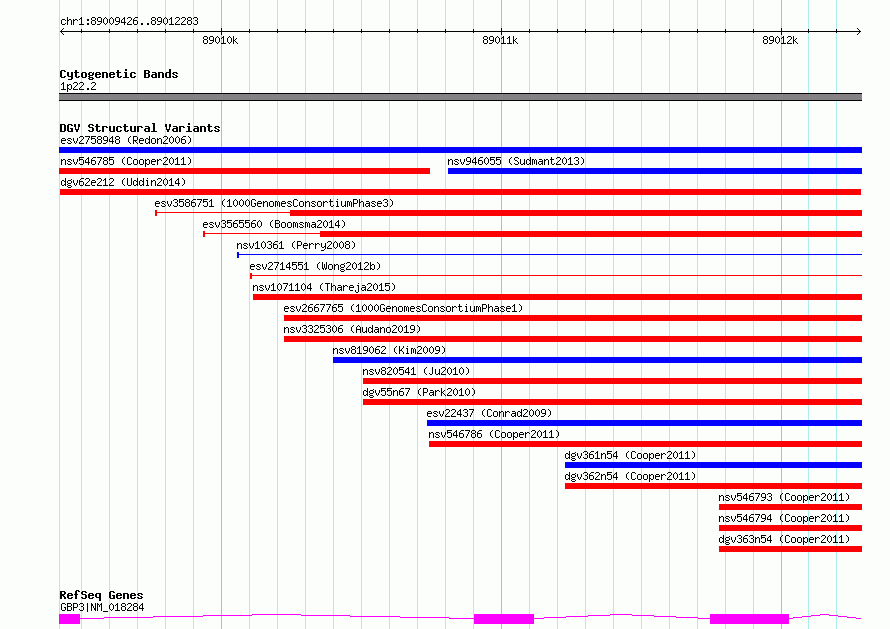Screen dimensions: 890x629
Task: Open esv3586751 (1000GenomesConsortiumPhase3) label
Action: 274,203
